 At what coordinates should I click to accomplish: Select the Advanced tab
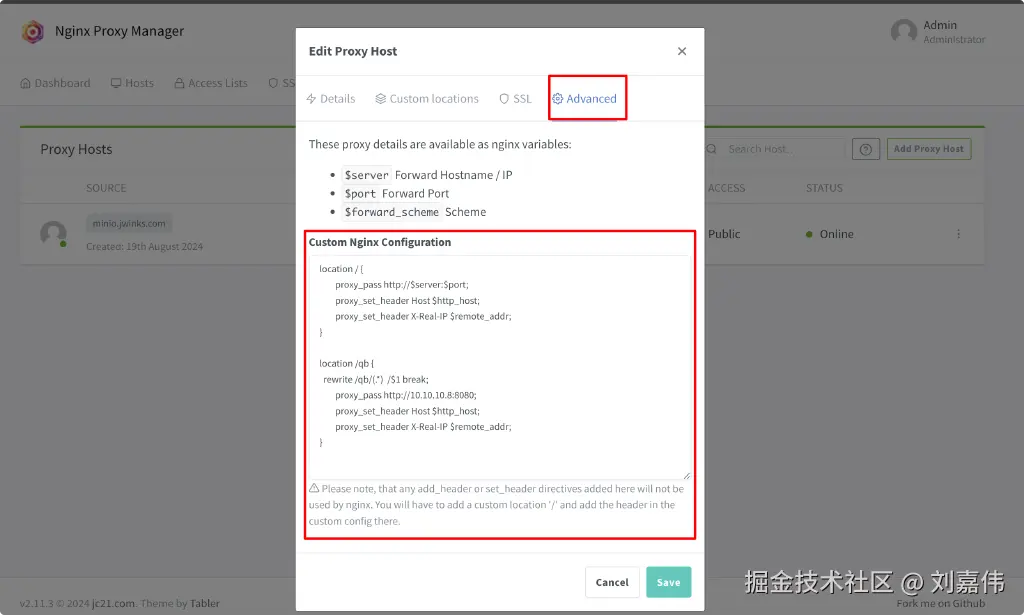click(x=584, y=99)
